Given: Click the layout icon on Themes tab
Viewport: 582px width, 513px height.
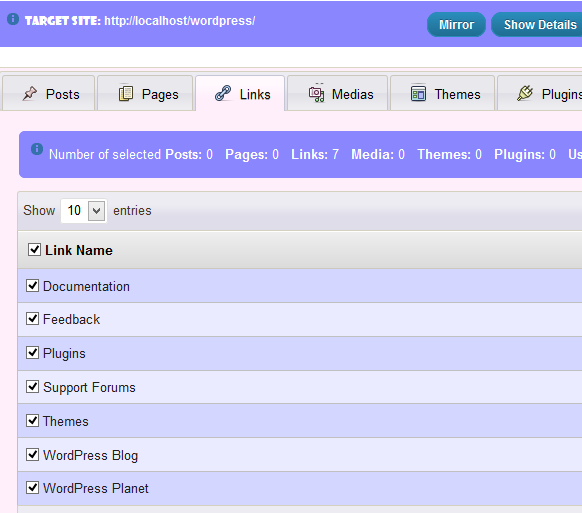Looking at the screenshot, I should 418,94.
